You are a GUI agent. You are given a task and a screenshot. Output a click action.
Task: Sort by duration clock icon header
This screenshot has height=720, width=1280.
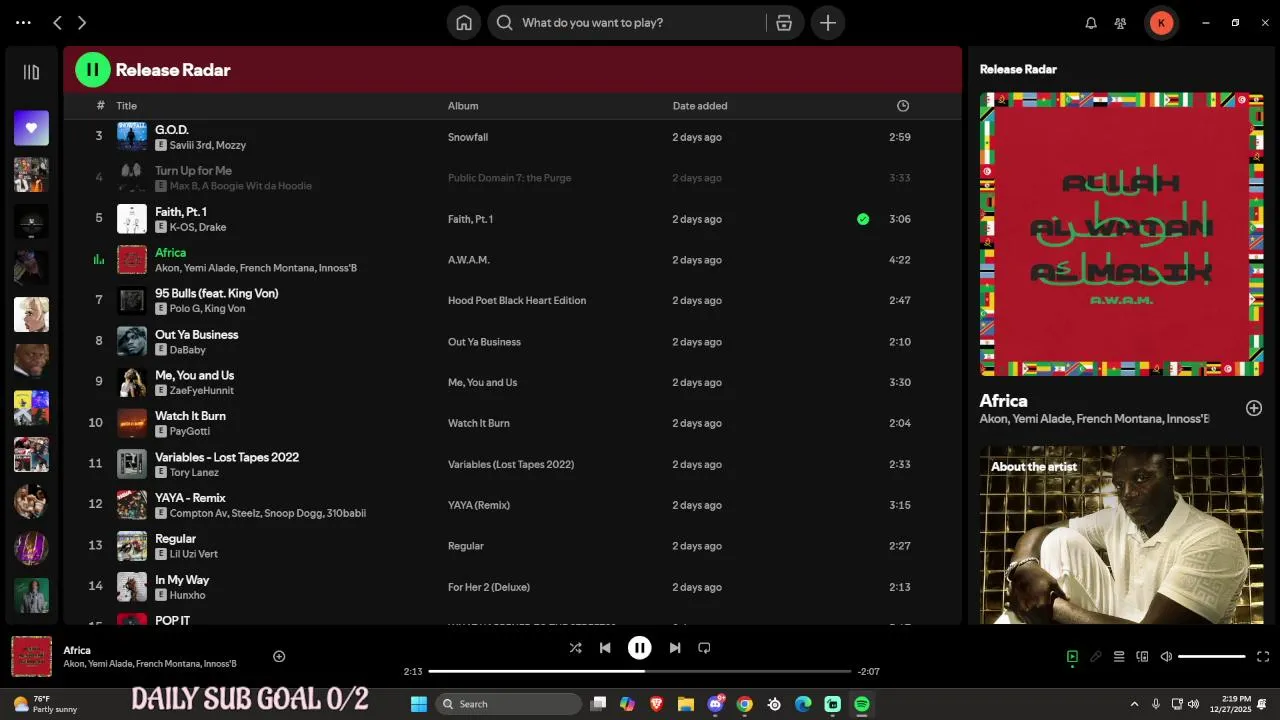(x=903, y=106)
